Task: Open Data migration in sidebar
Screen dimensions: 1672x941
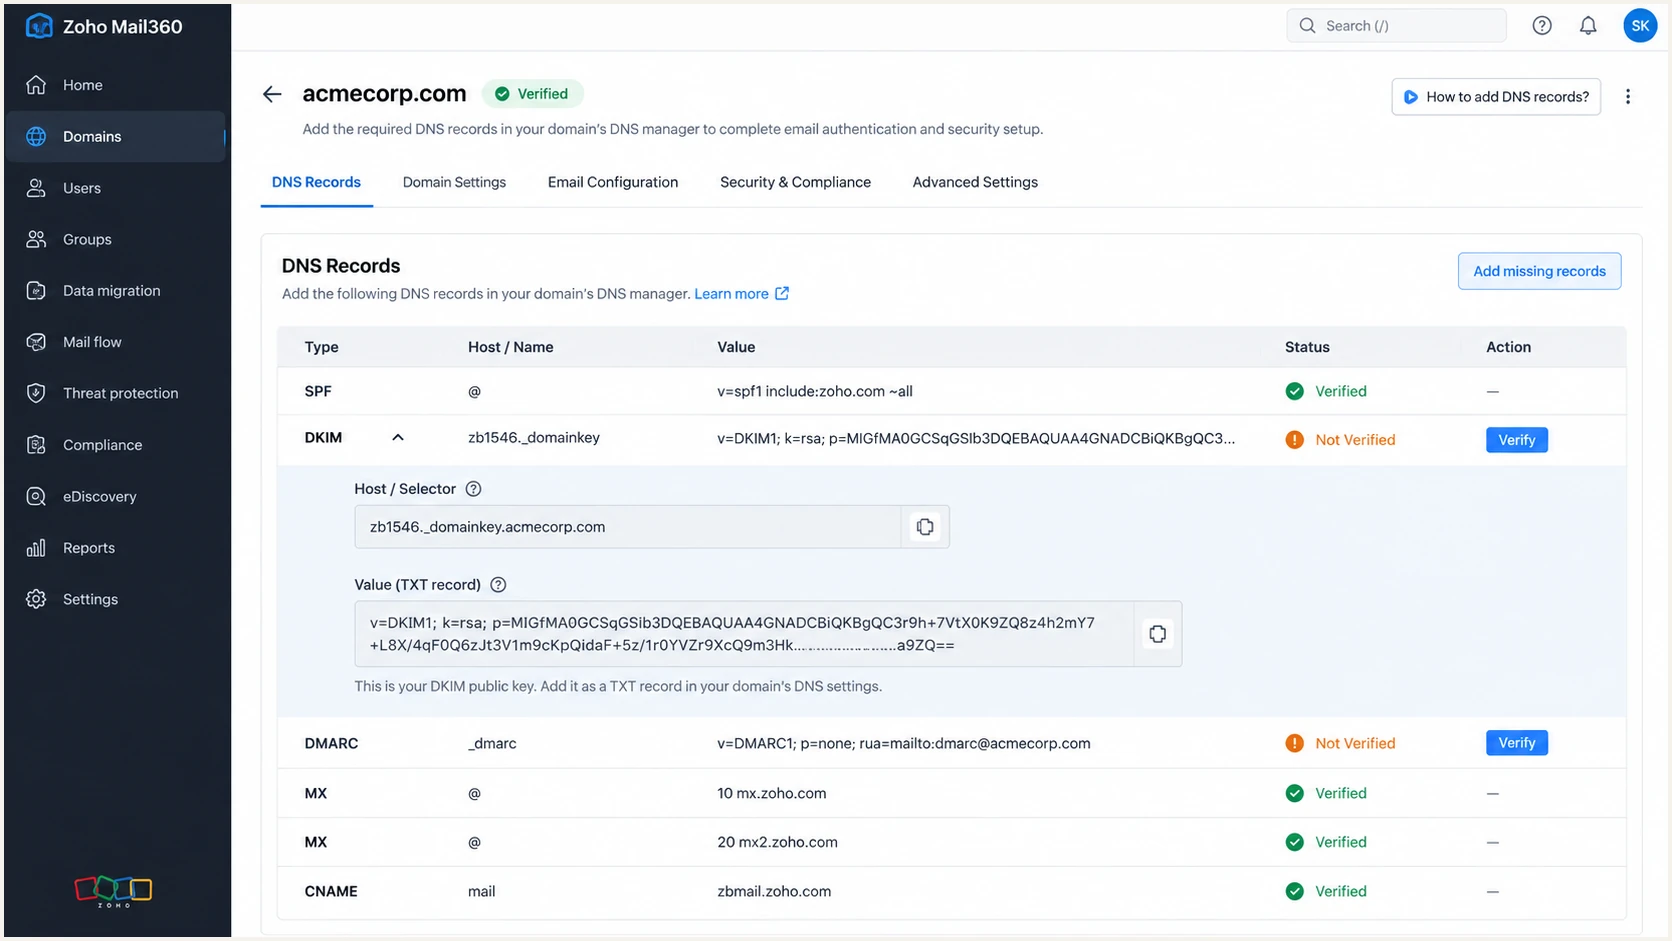Action: [115, 290]
